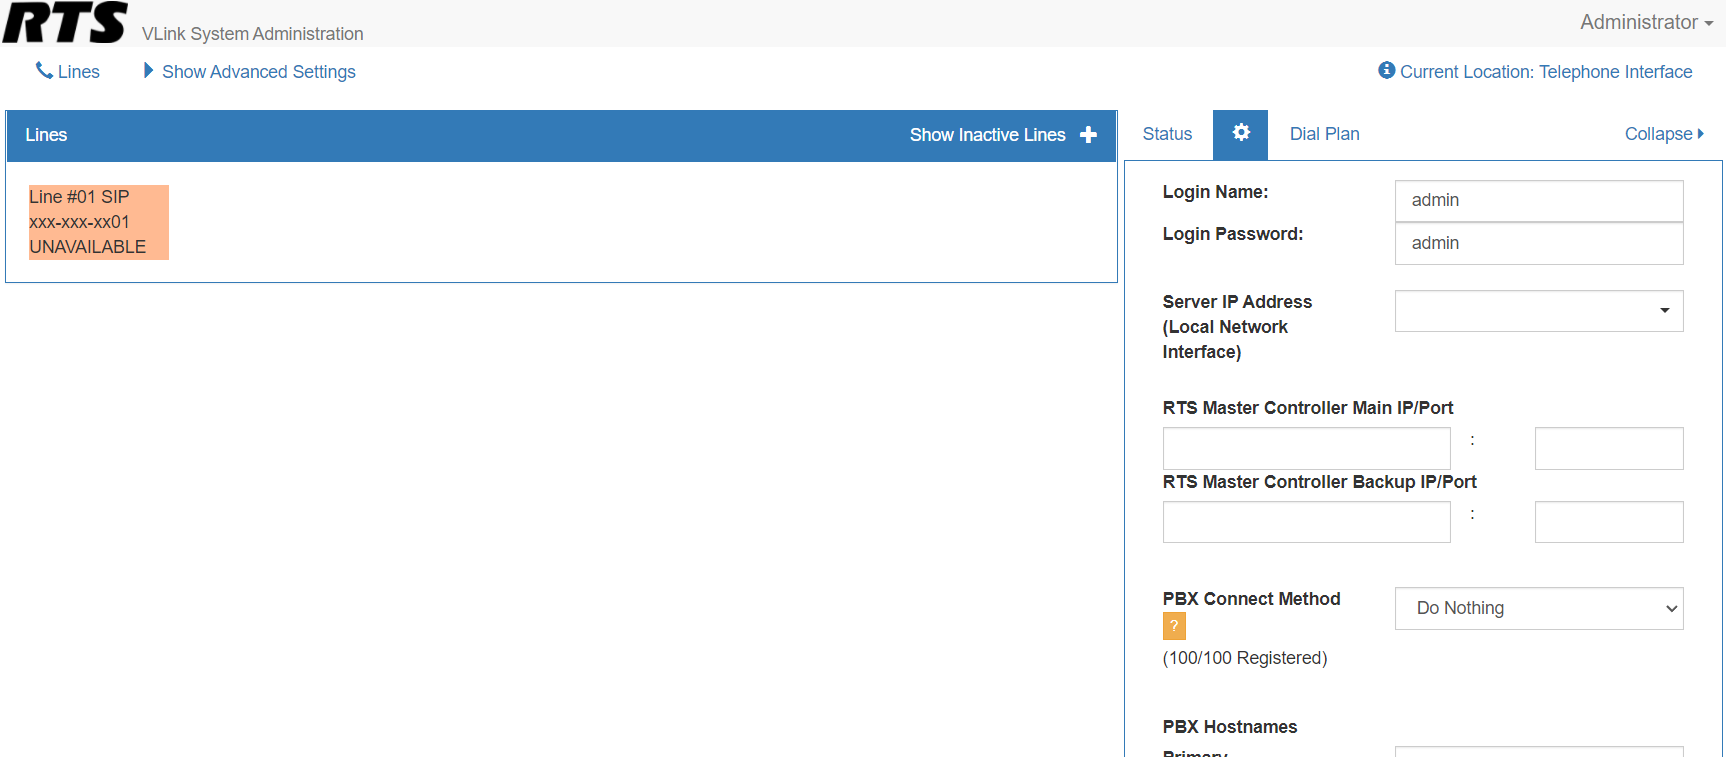Click the Current Location info icon
The height and width of the screenshot is (757, 1726).
1386,70
